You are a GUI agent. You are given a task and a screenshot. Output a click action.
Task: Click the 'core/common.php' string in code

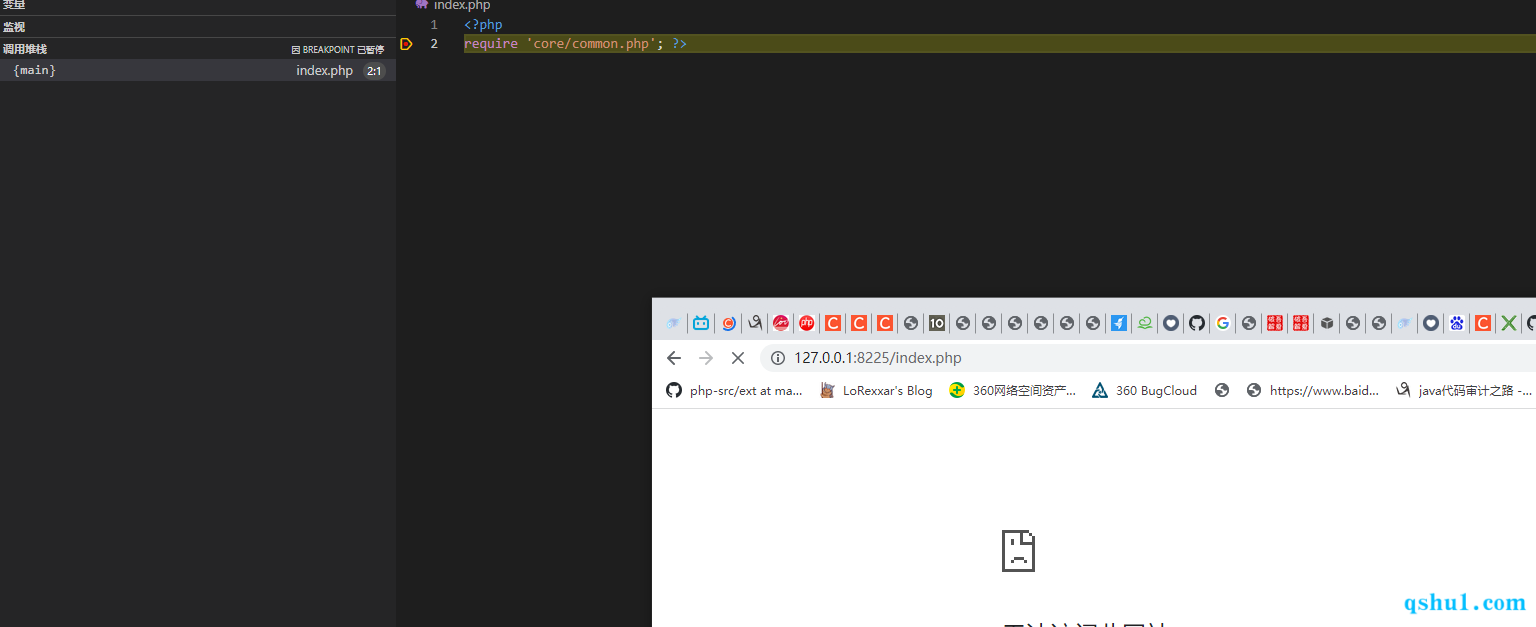(591, 44)
